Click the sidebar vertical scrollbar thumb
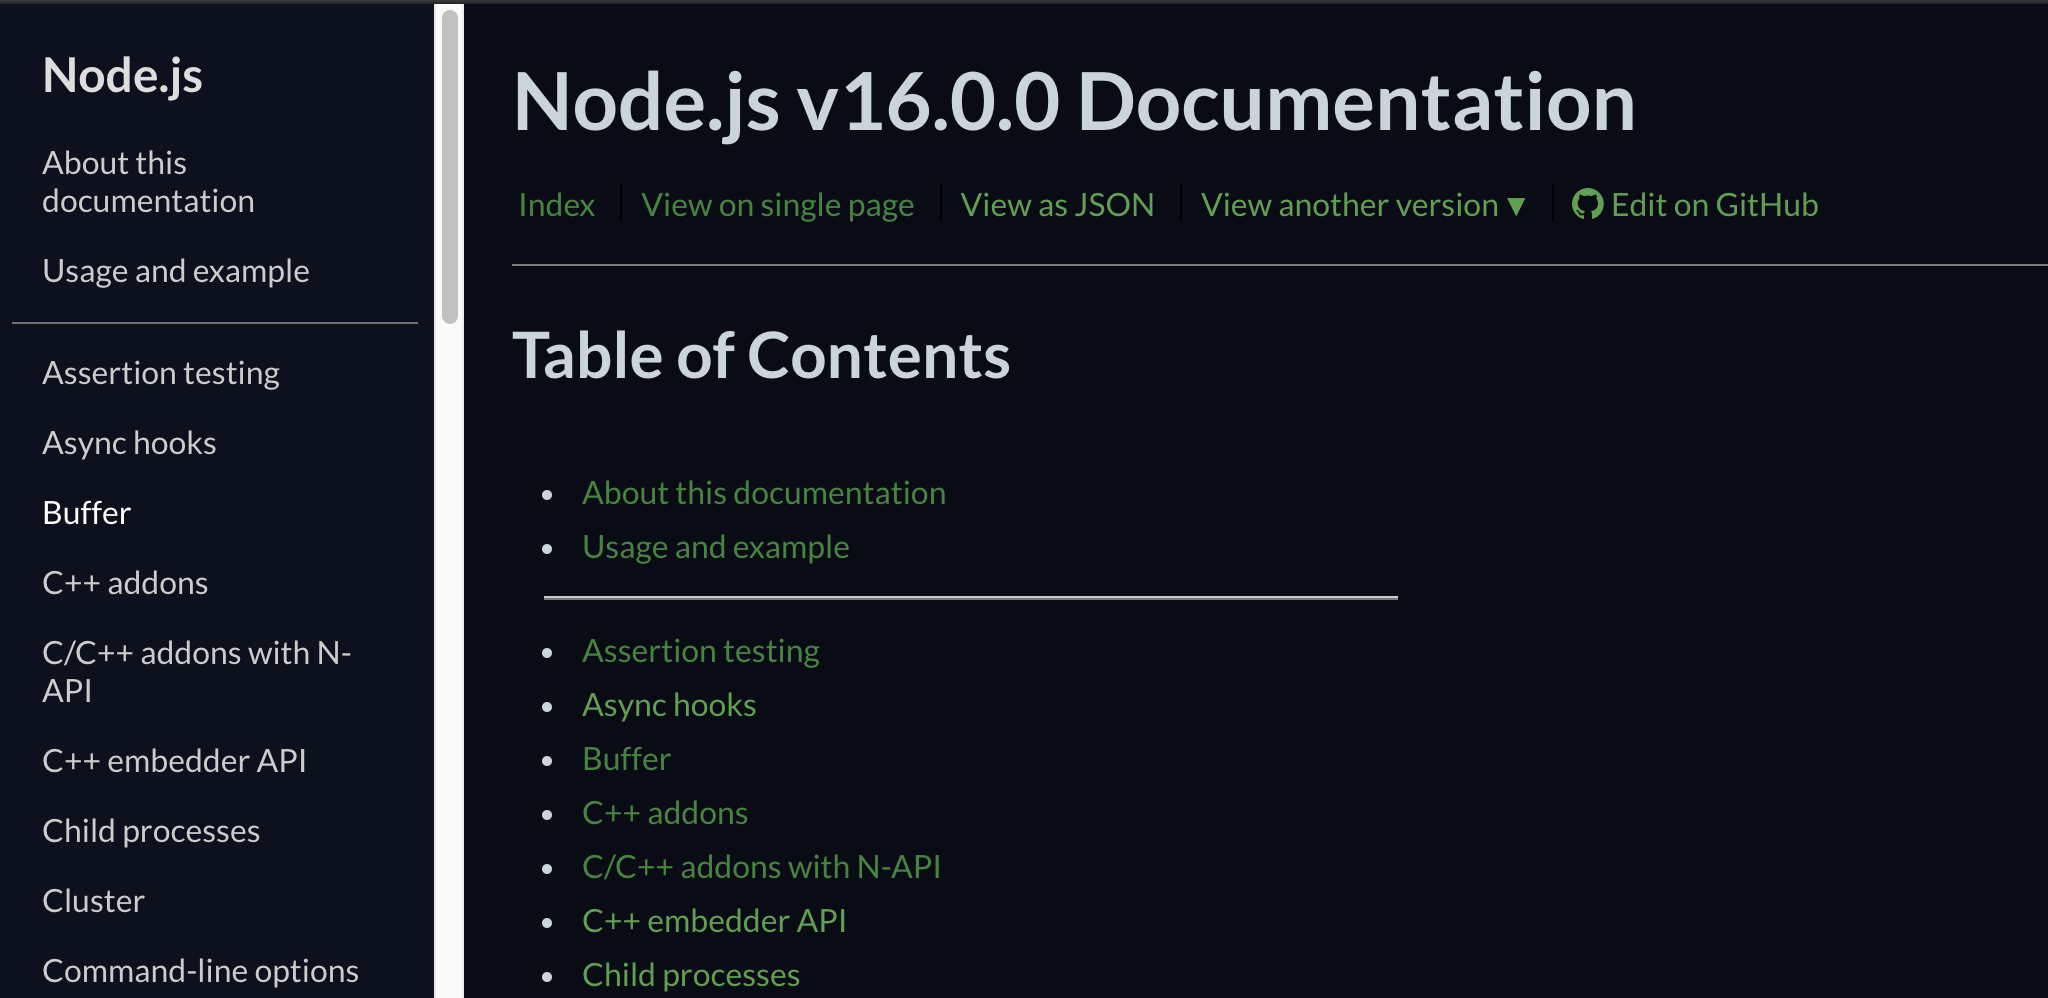The image size is (2048, 998). click(450, 166)
